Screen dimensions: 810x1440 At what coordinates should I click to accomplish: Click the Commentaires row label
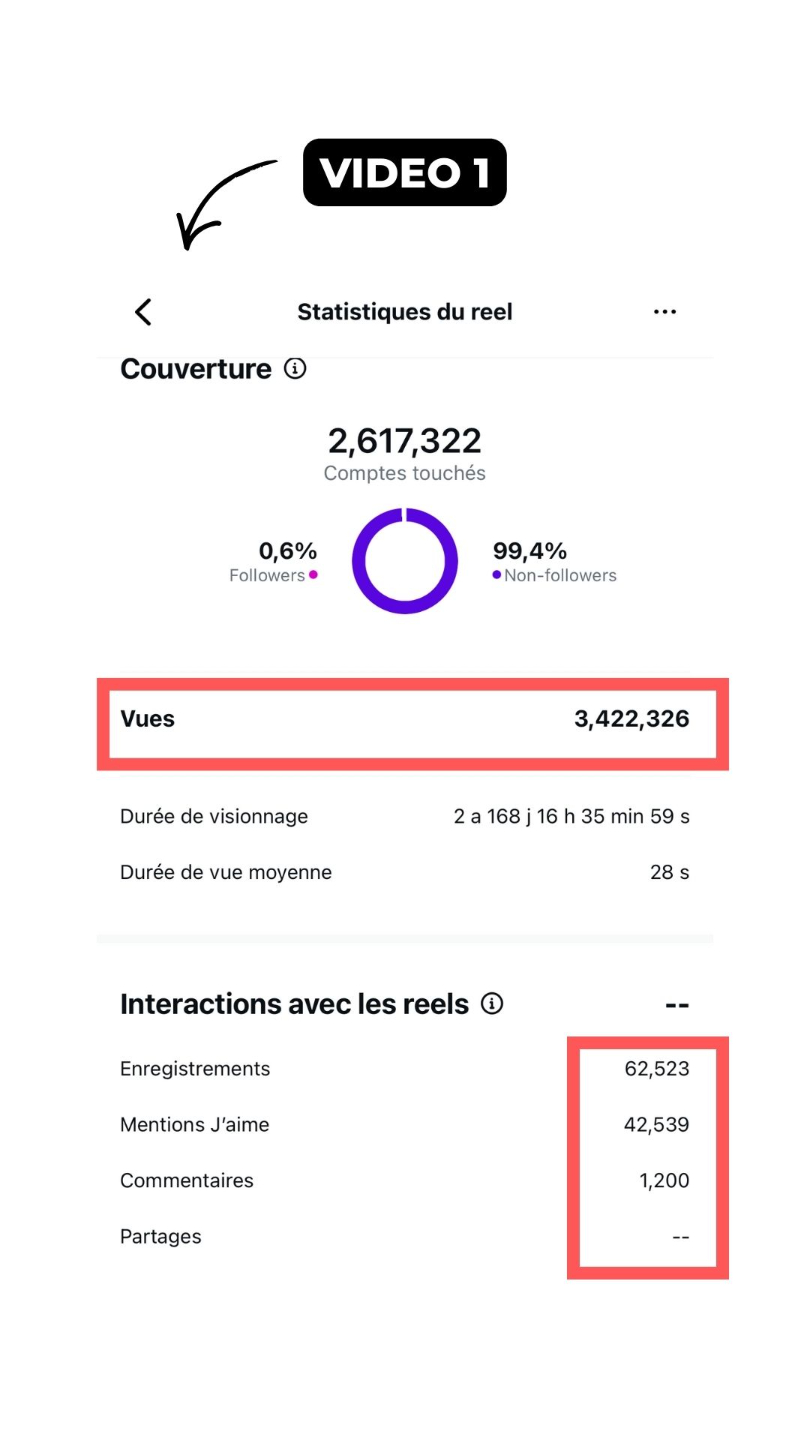point(187,1181)
